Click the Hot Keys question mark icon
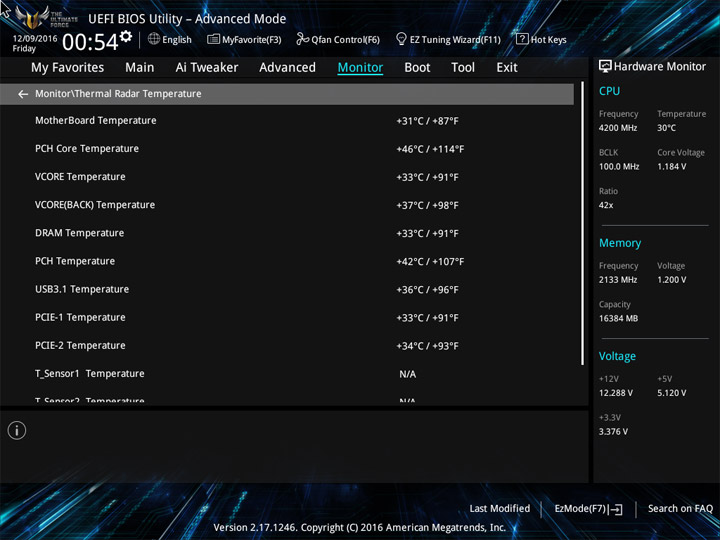 522,39
